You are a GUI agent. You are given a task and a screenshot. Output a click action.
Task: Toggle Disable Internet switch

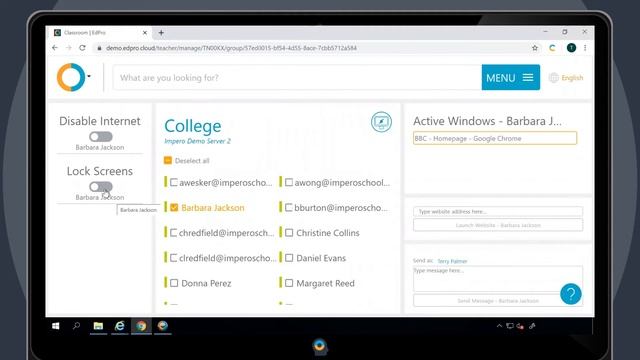click(101, 136)
